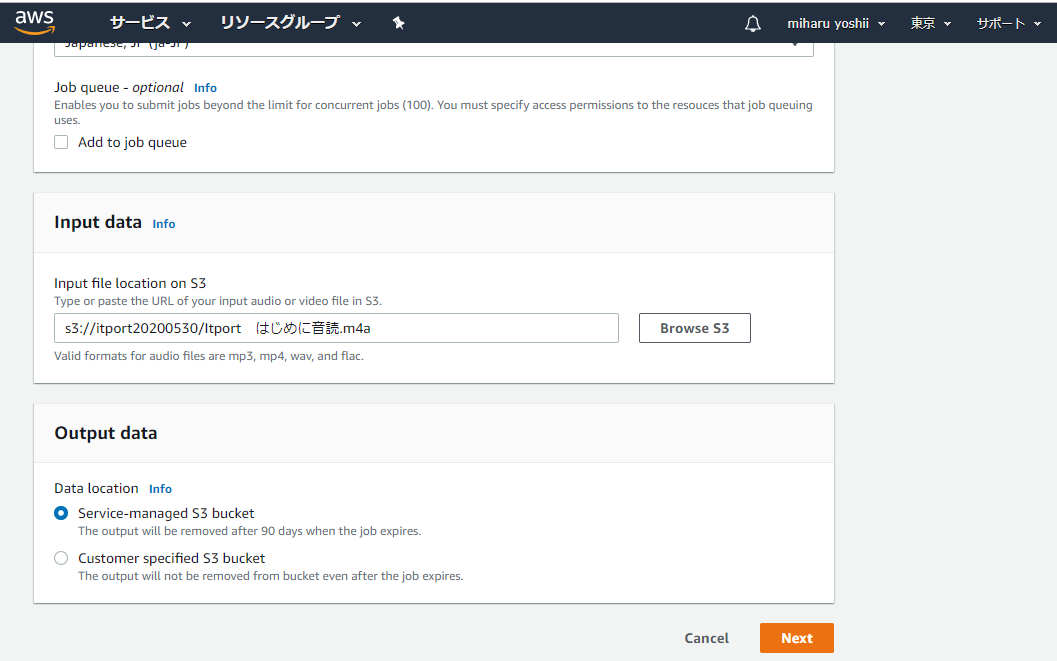Click the AWS logo home icon

pyautogui.click(x=34, y=23)
